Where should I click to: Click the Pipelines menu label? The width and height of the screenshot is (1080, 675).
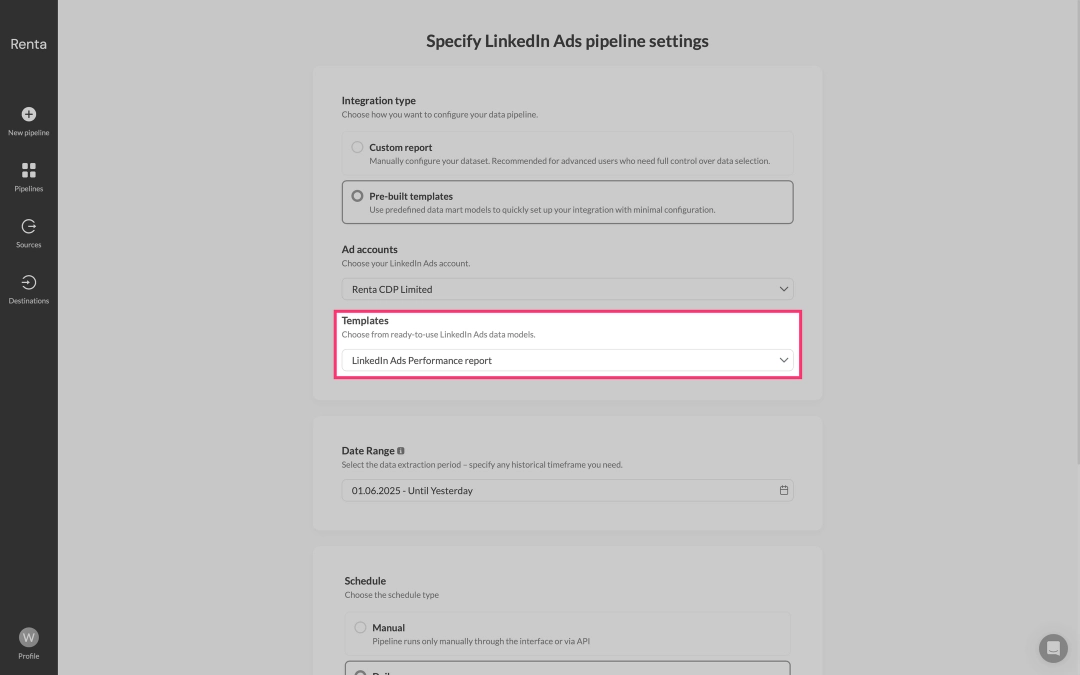click(x=29, y=189)
